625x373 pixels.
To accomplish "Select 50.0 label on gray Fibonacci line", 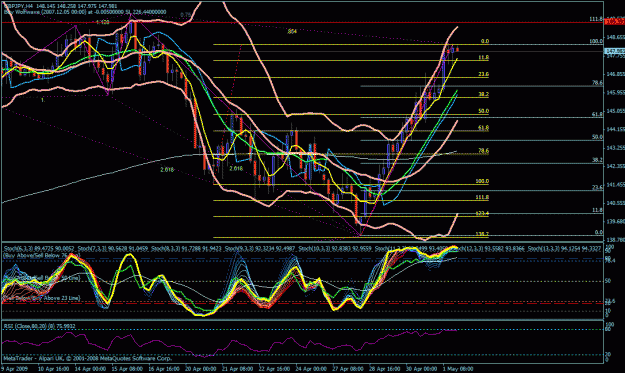I will pyautogui.click(x=597, y=137).
